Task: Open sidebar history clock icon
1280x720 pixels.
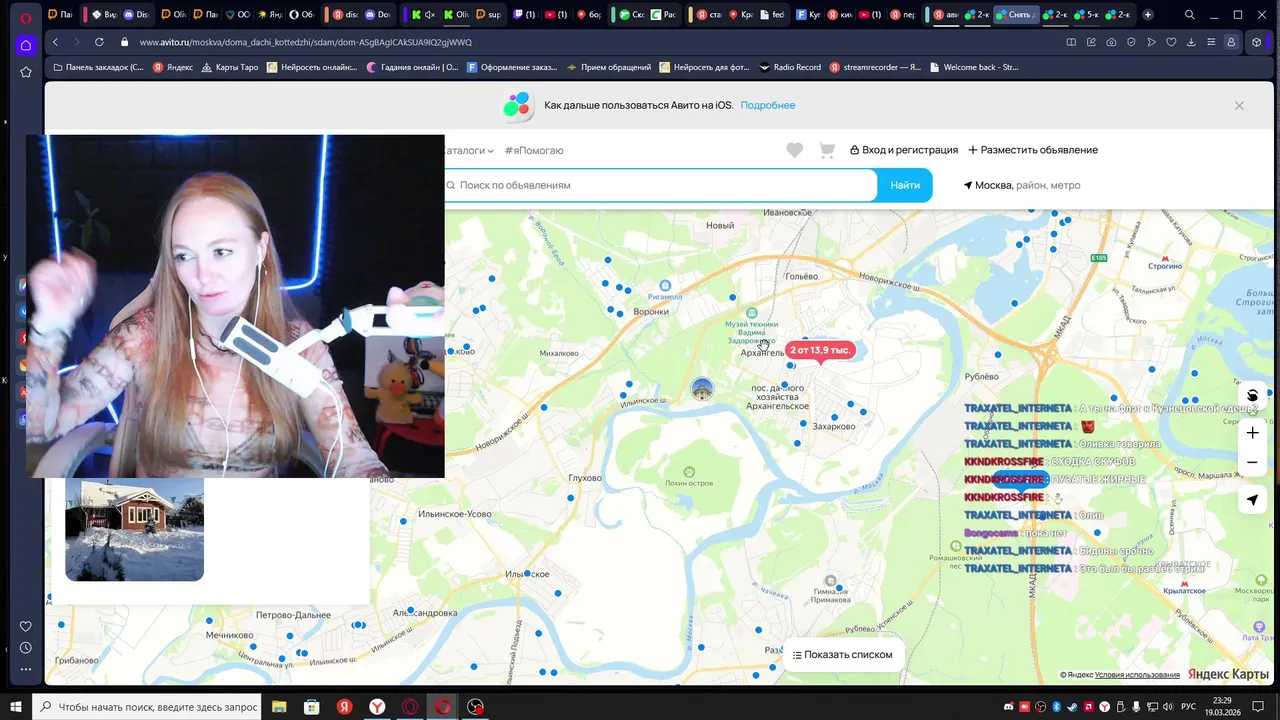Action: [x=26, y=648]
